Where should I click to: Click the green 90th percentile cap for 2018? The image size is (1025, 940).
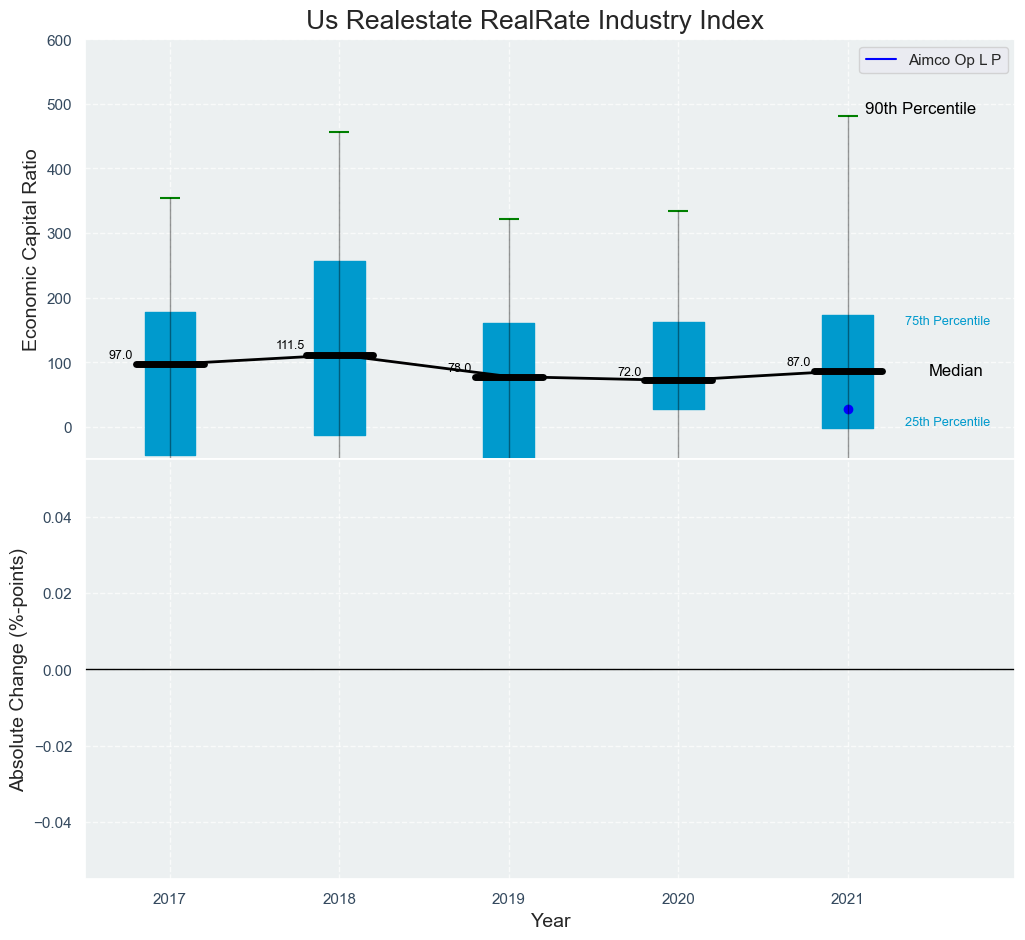click(x=339, y=132)
